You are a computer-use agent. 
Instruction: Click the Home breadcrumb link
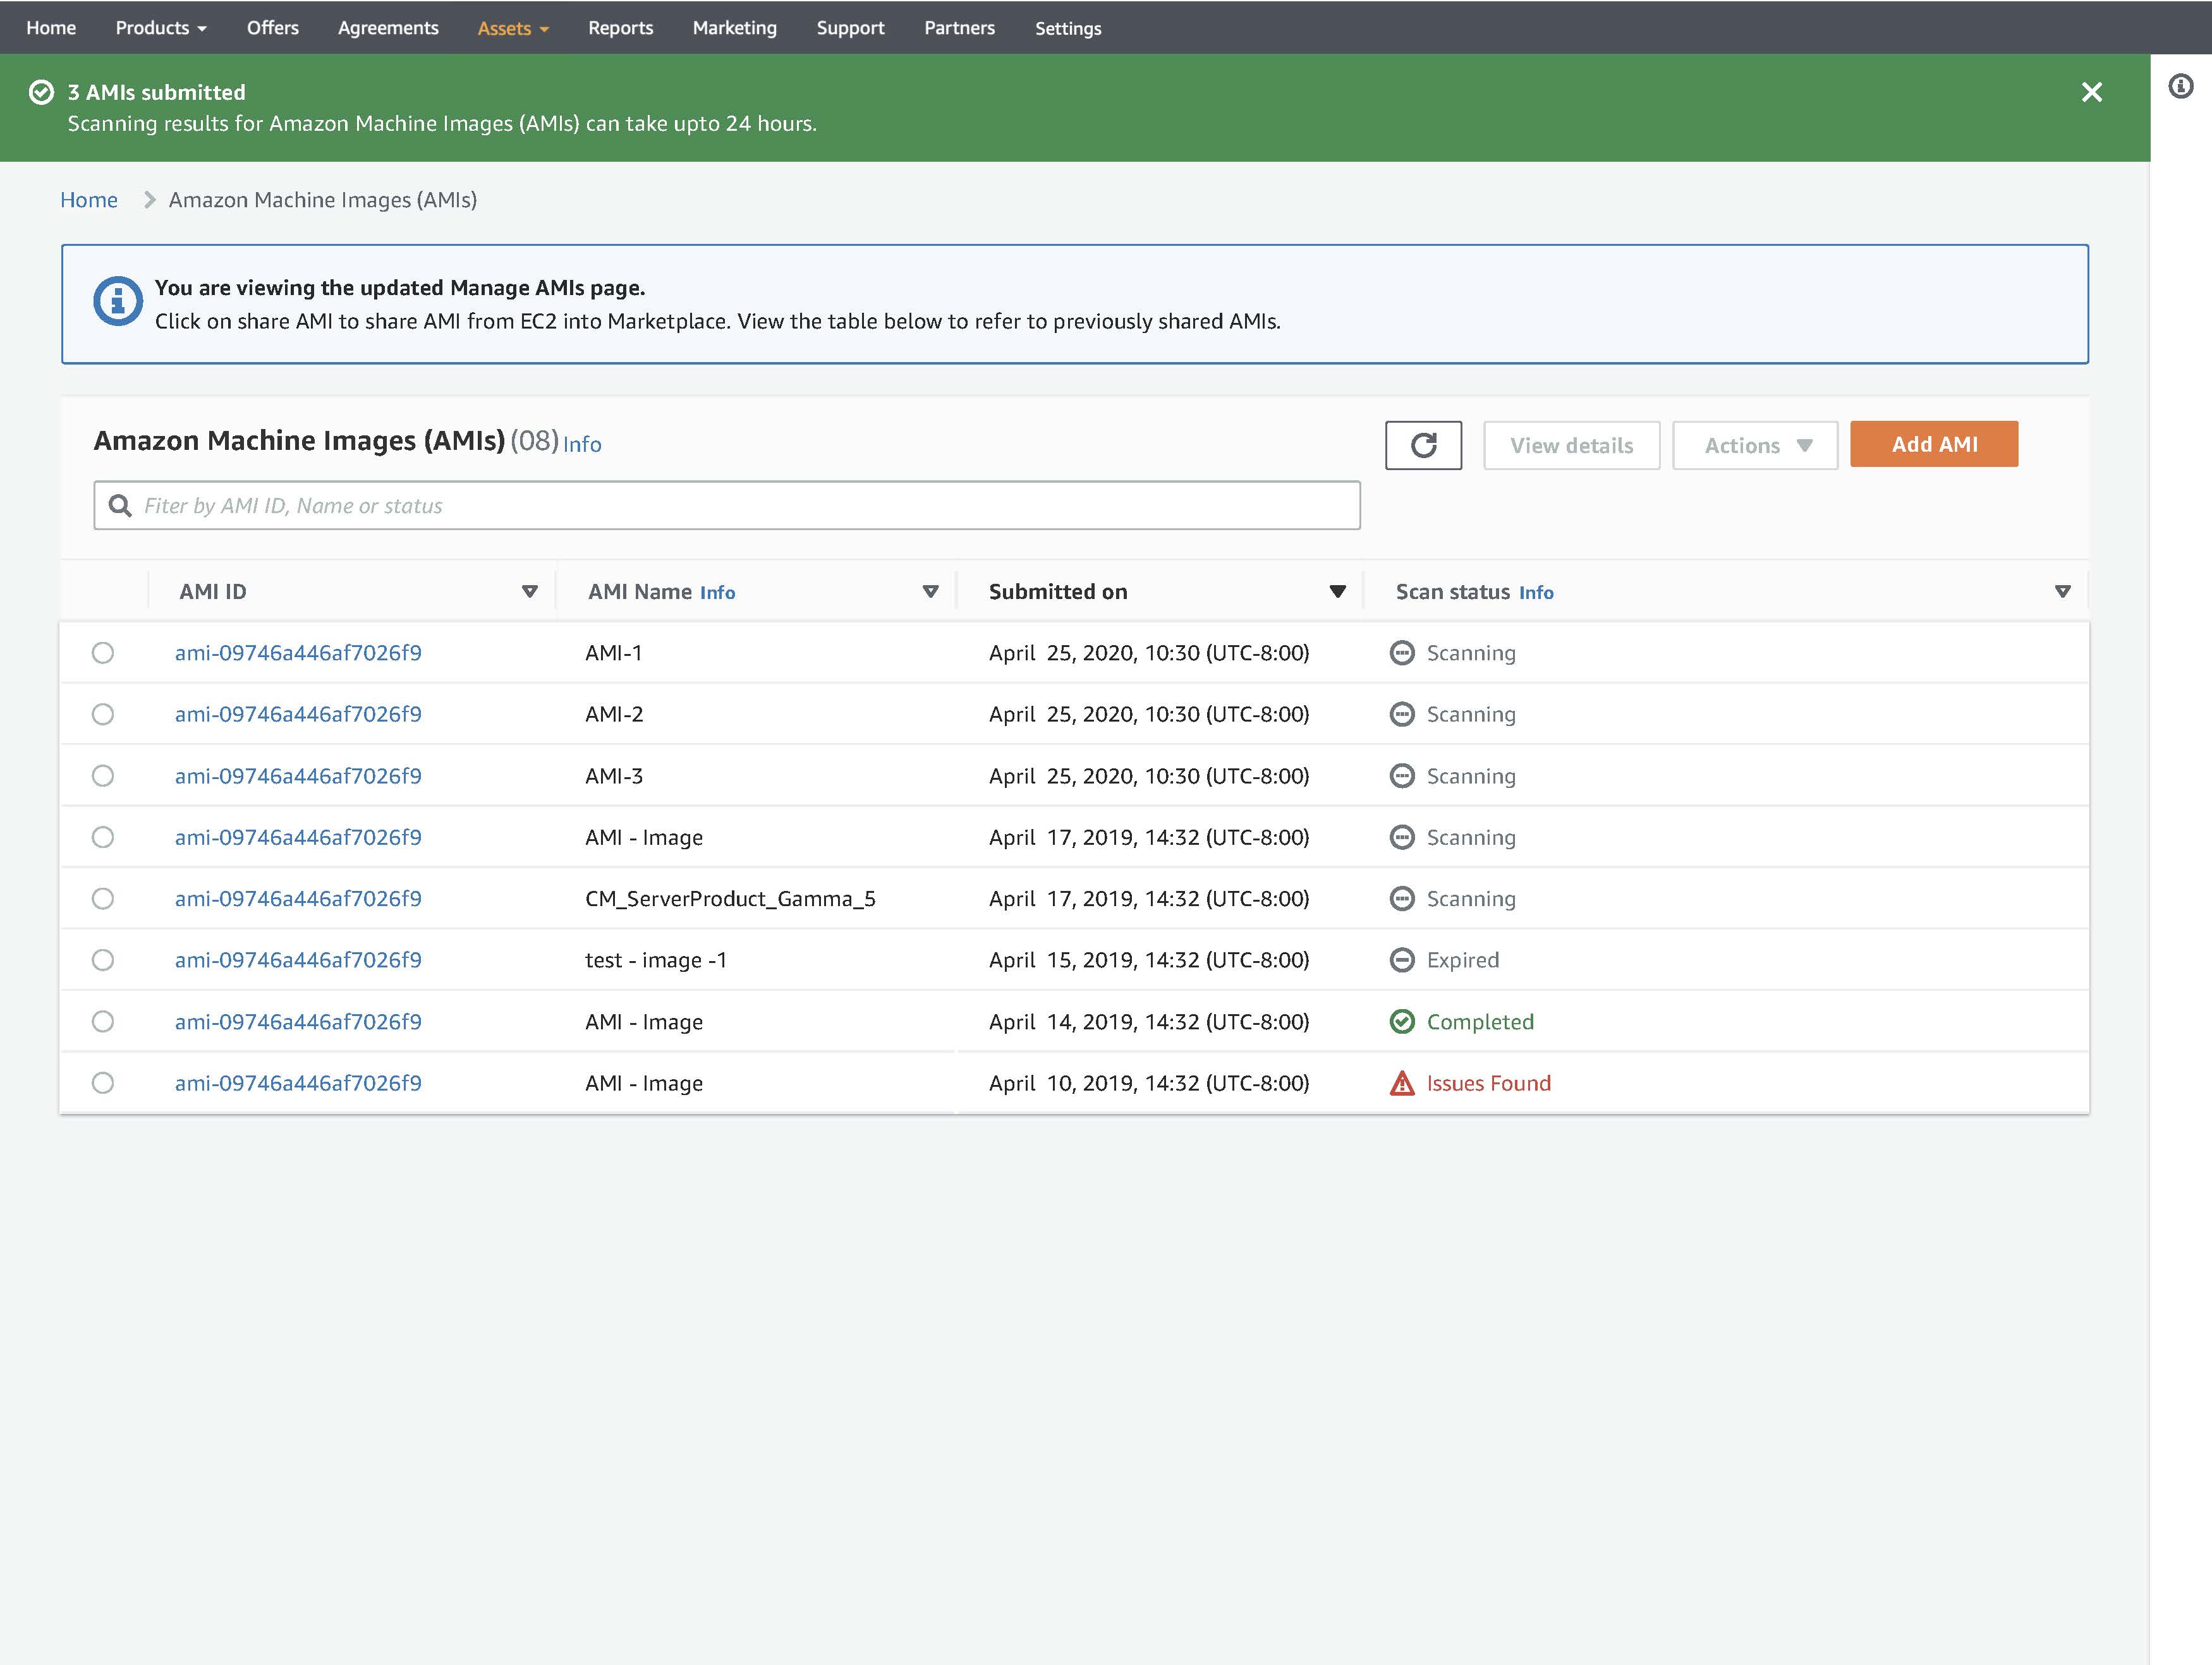89,200
